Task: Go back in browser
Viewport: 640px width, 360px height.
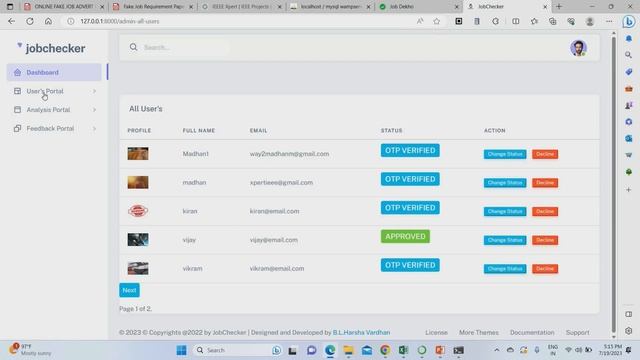Action: point(11,21)
